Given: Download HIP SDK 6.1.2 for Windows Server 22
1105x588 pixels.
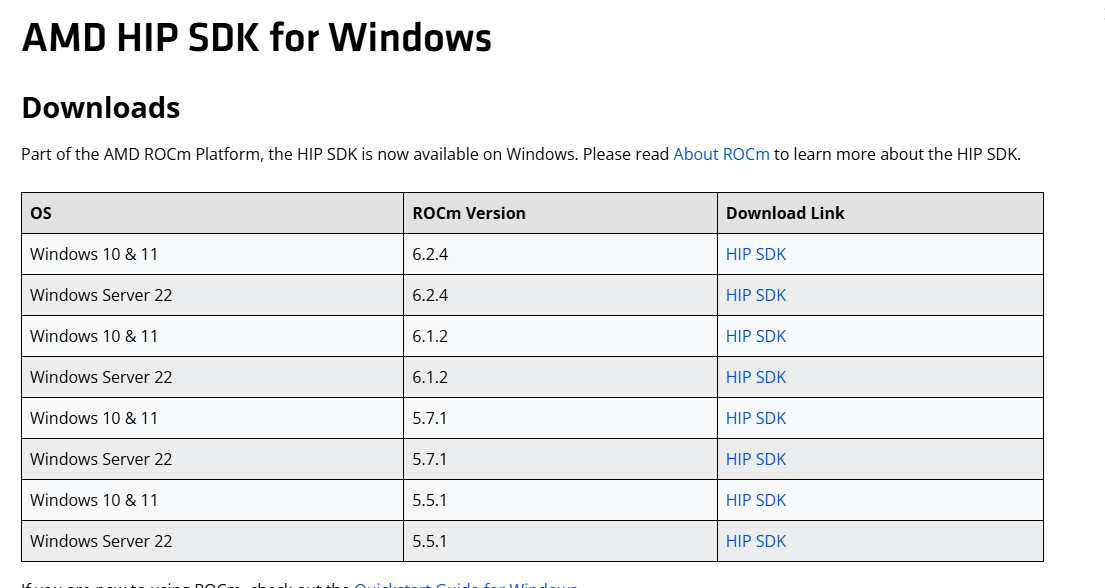Looking at the screenshot, I should [x=756, y=377].
